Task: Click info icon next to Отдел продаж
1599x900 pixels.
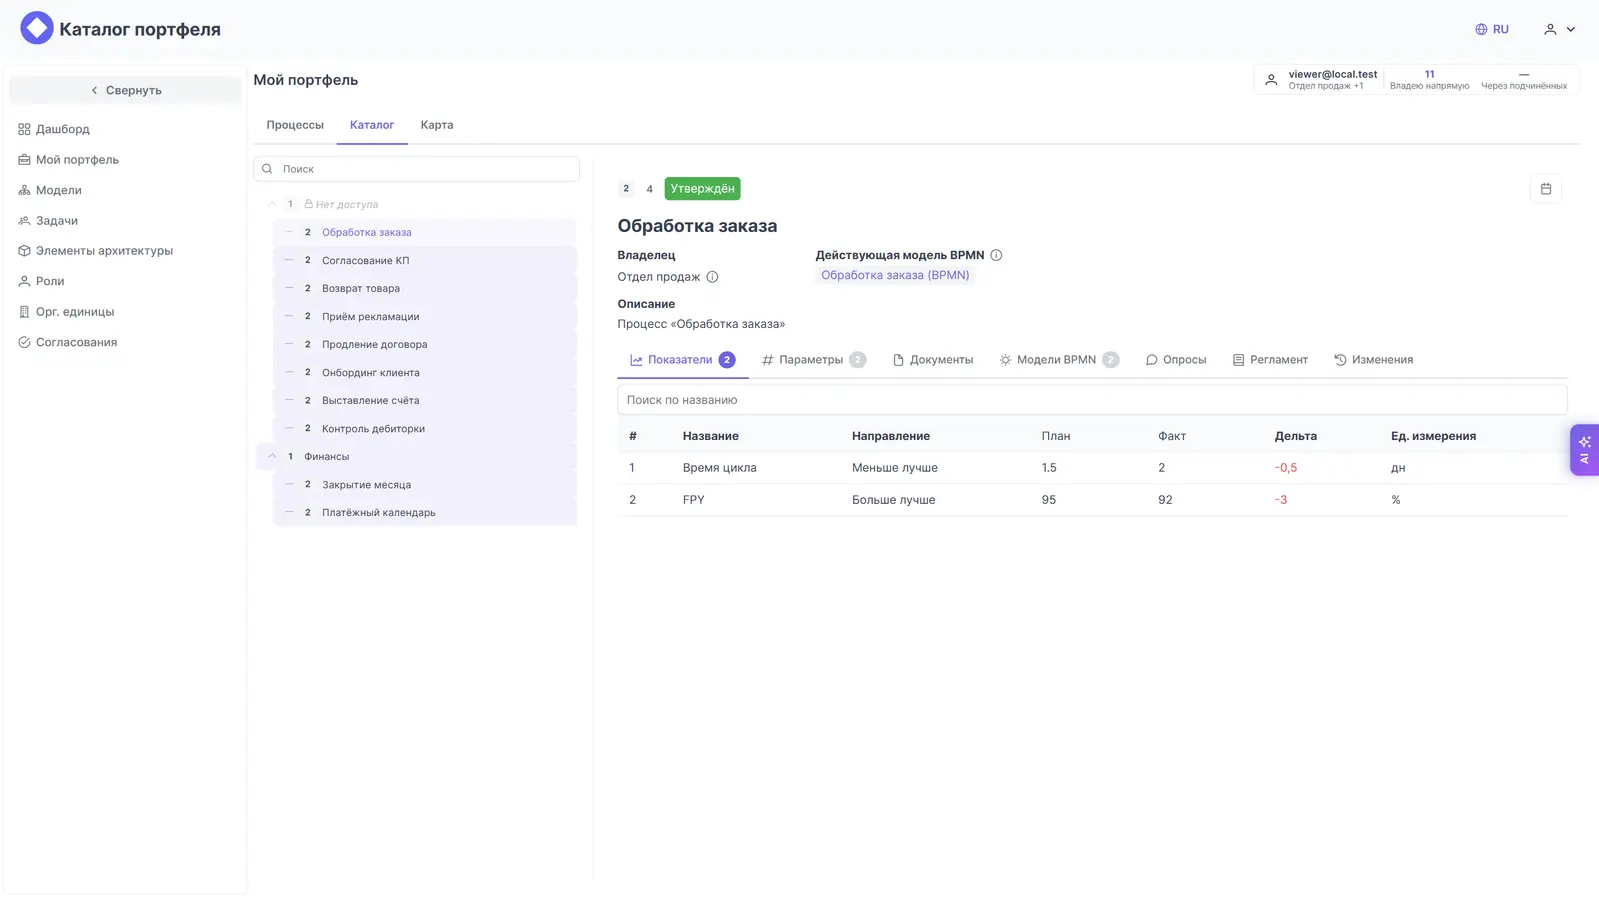Action: tap(712, 277)
